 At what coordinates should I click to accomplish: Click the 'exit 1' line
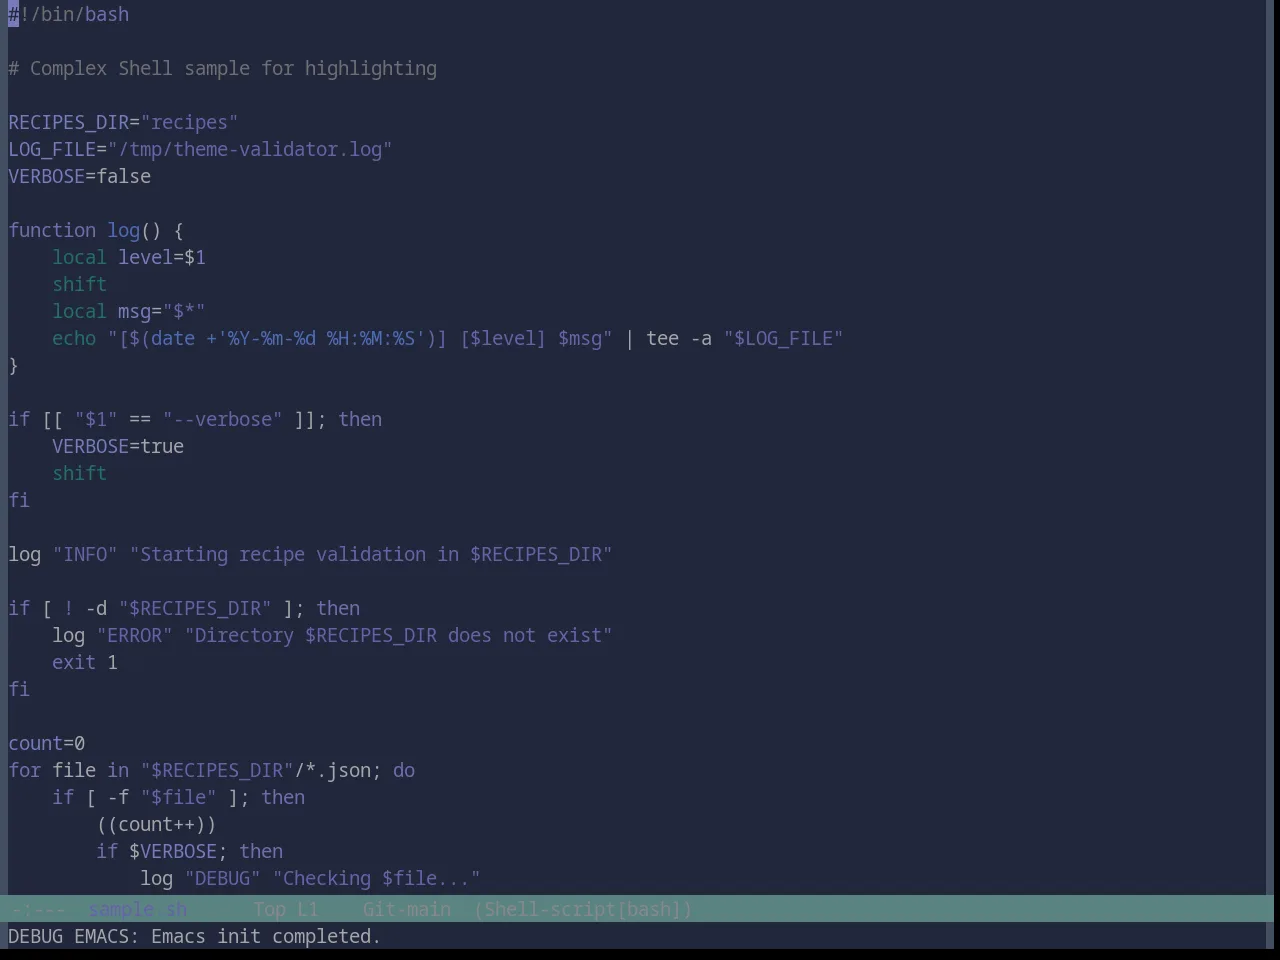[85, 663]
